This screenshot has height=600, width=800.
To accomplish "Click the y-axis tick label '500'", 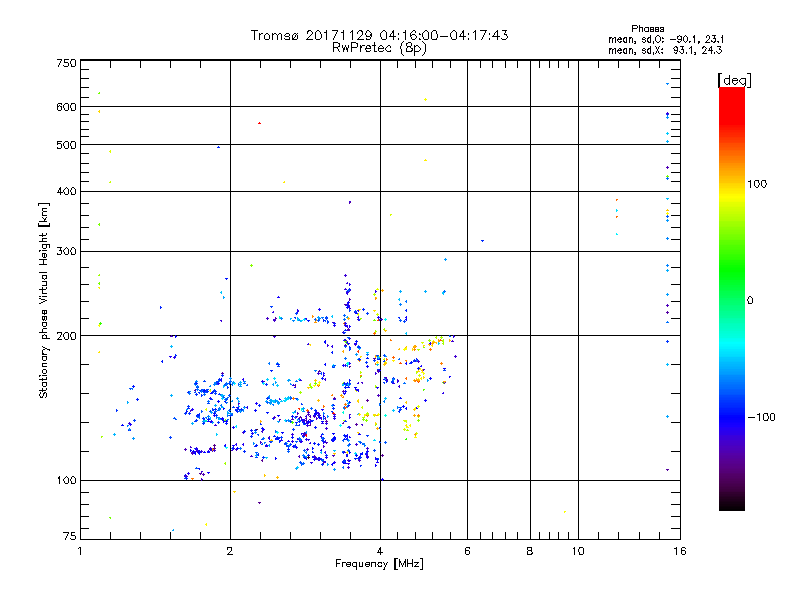I will (x=66, y=145).
